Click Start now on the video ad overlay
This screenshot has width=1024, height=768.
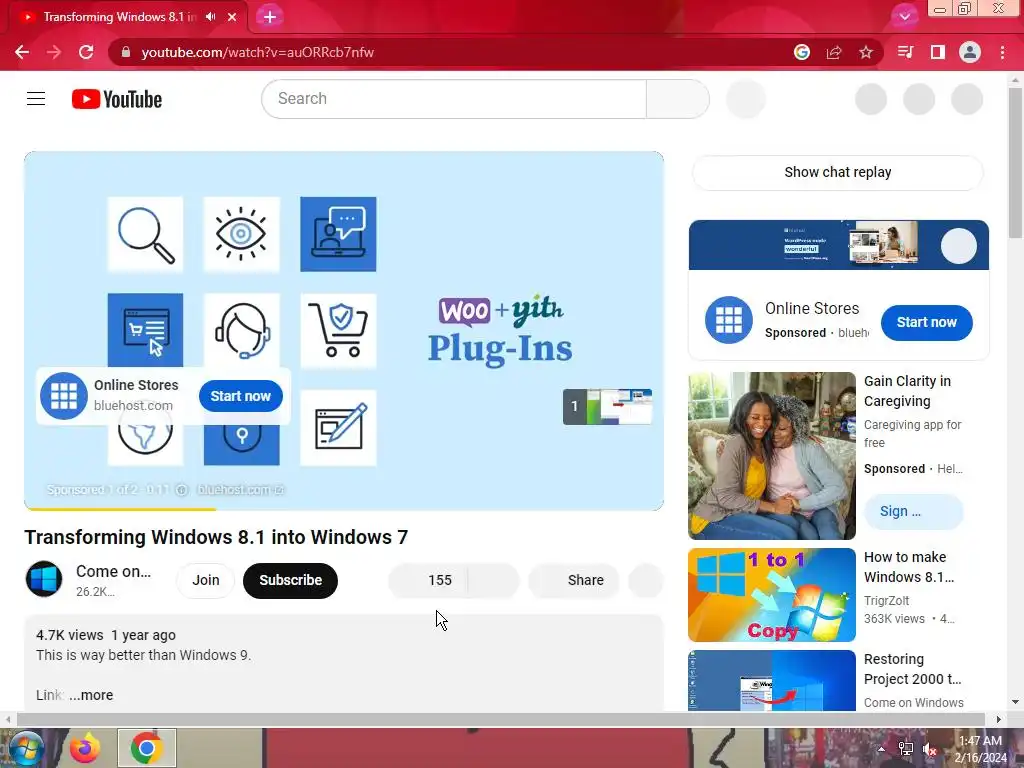coord(240,396)
